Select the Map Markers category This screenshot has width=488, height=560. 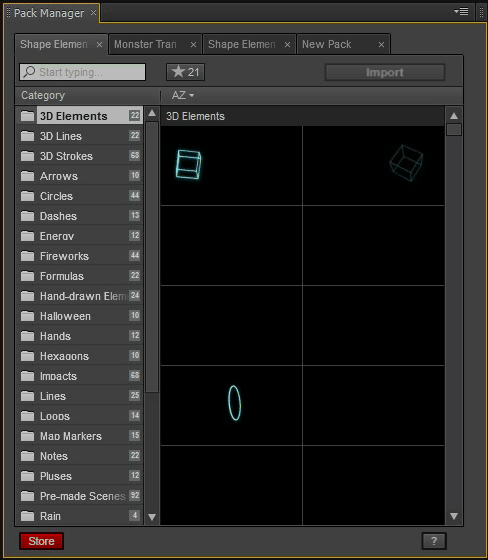[80, 436]
